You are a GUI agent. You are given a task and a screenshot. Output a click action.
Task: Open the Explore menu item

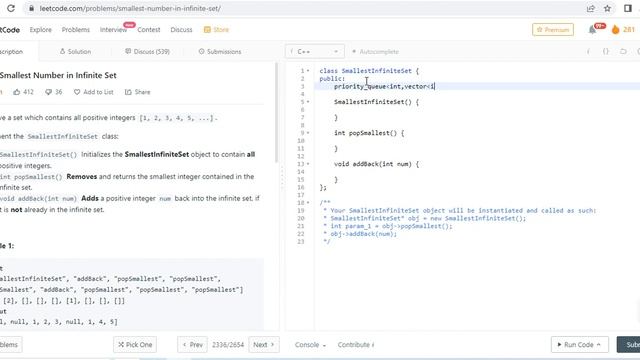pyautogui.click(x=40, y=30)
